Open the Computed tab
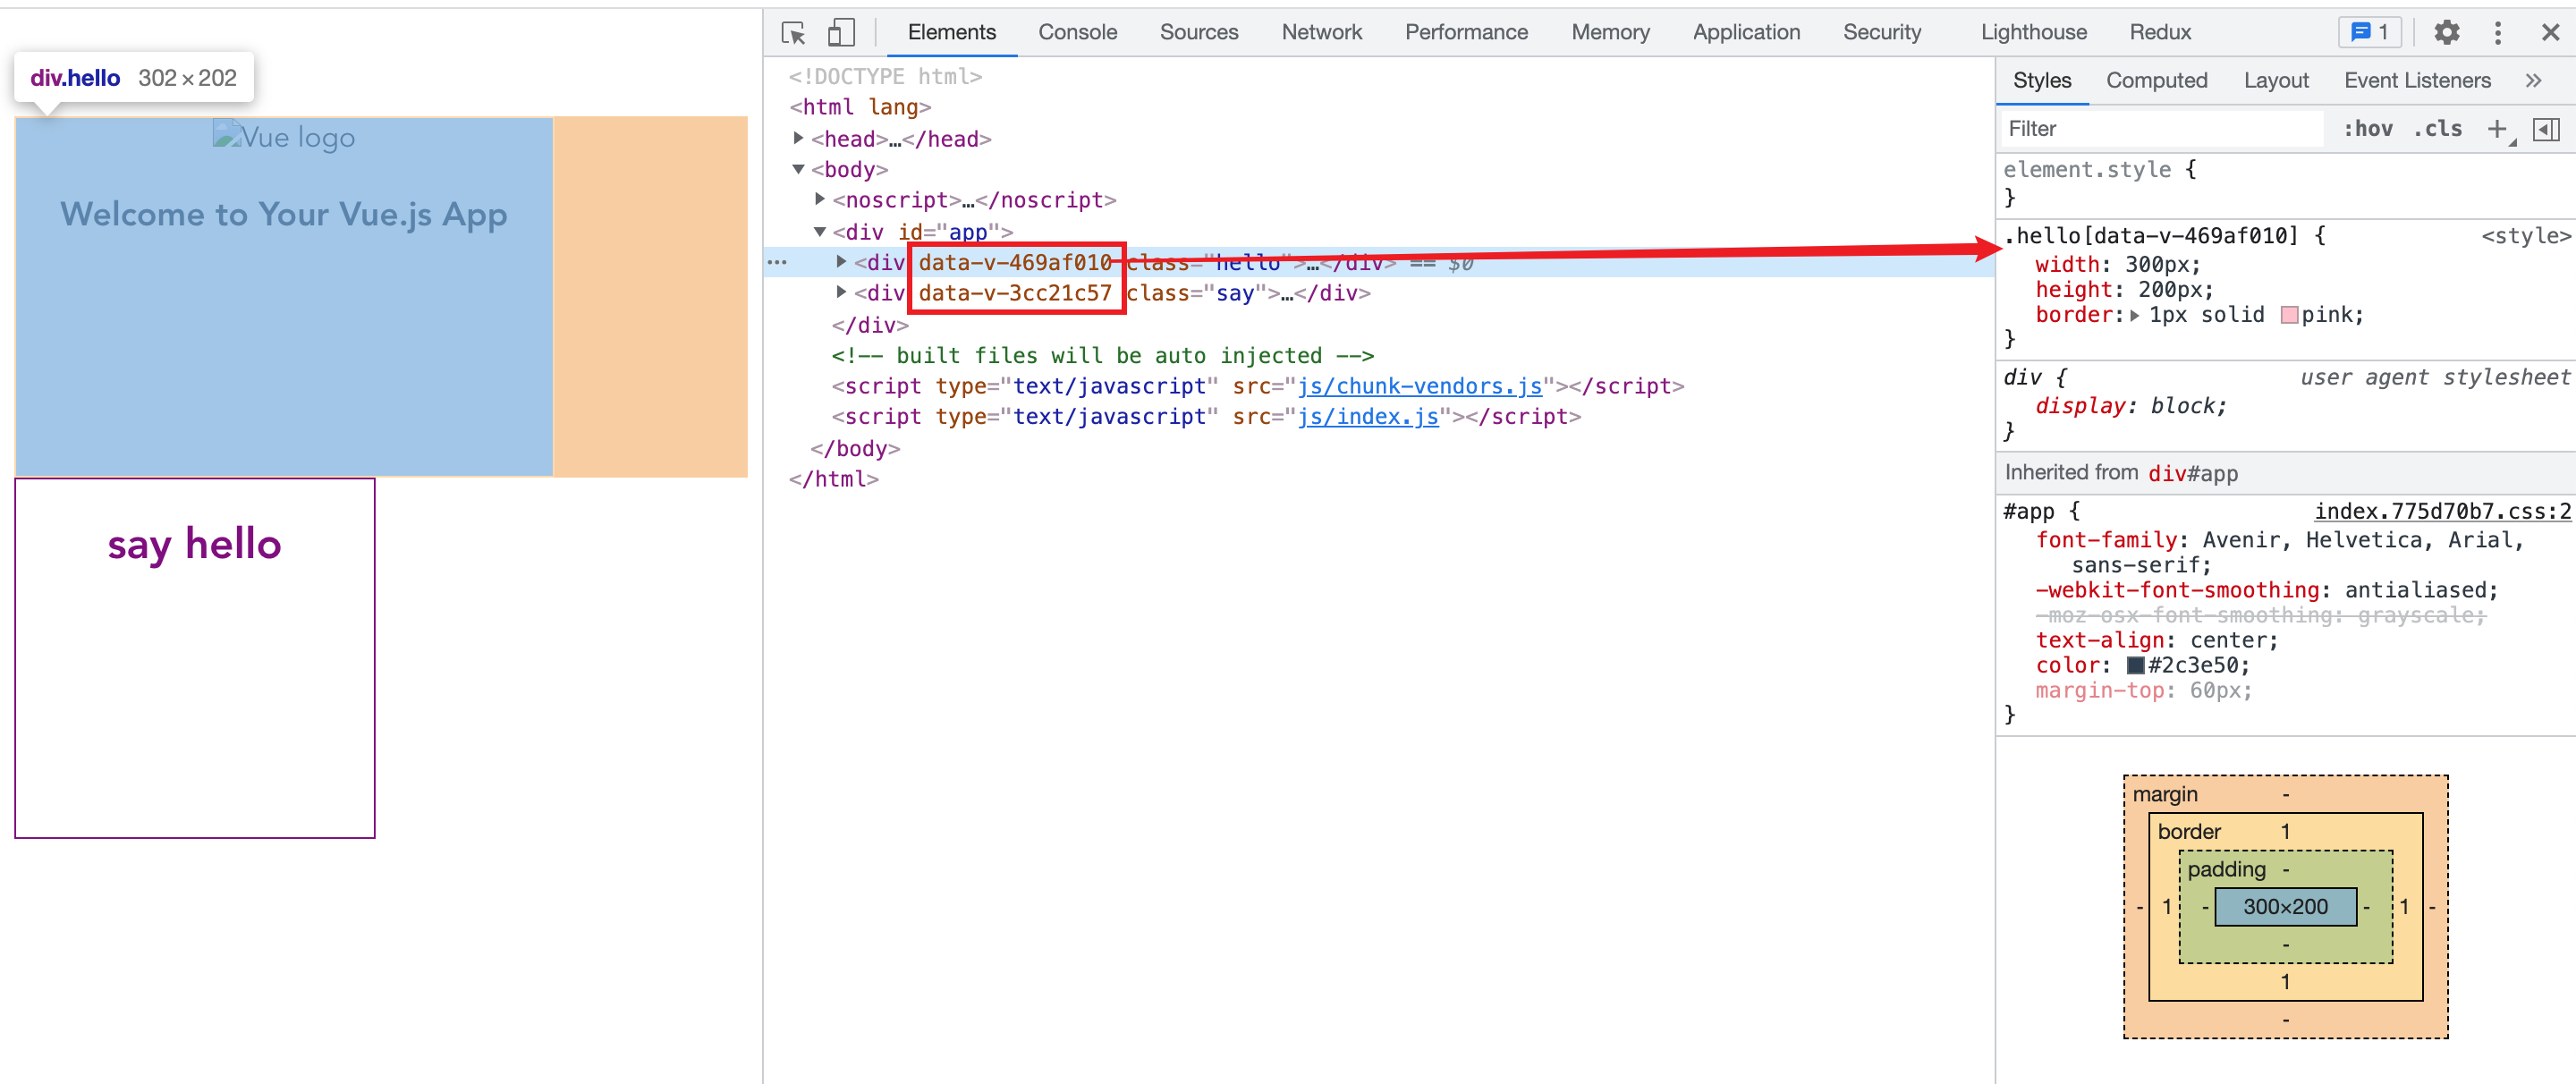The image size is (2576, 1084). [x=2156, y=81]
